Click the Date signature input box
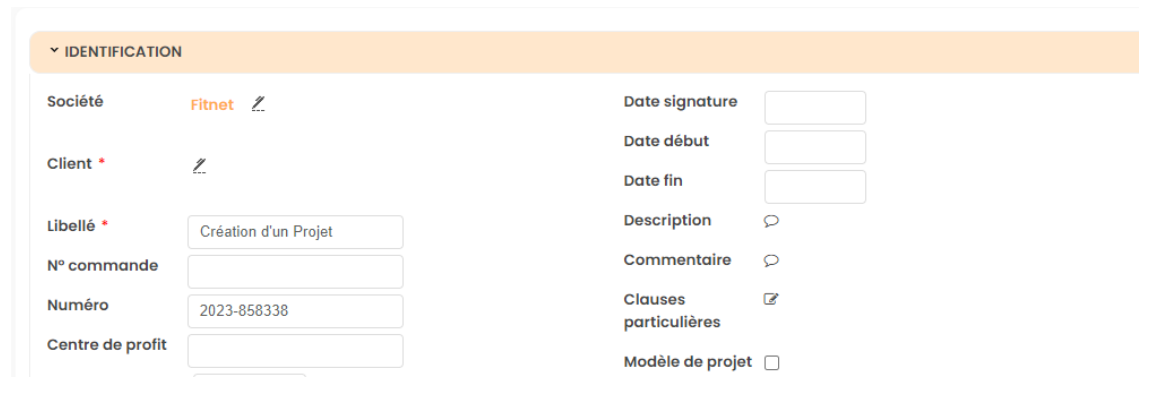 point(815,108)
